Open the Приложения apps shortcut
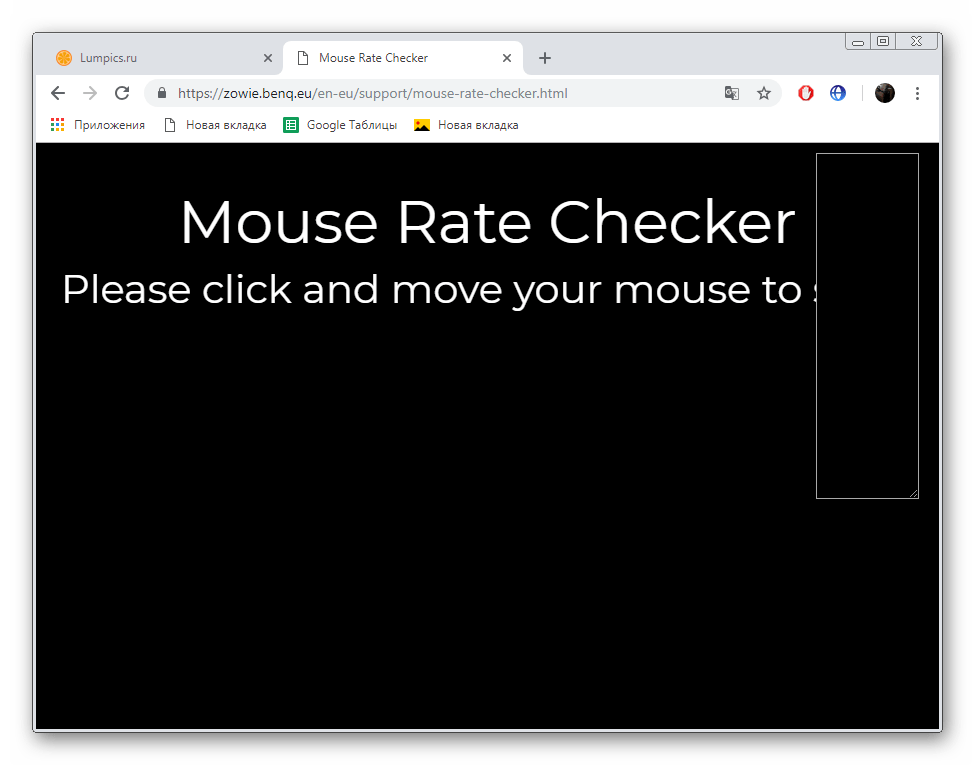The width and height of the screenshot is (975, 765). tap(98, 125)
